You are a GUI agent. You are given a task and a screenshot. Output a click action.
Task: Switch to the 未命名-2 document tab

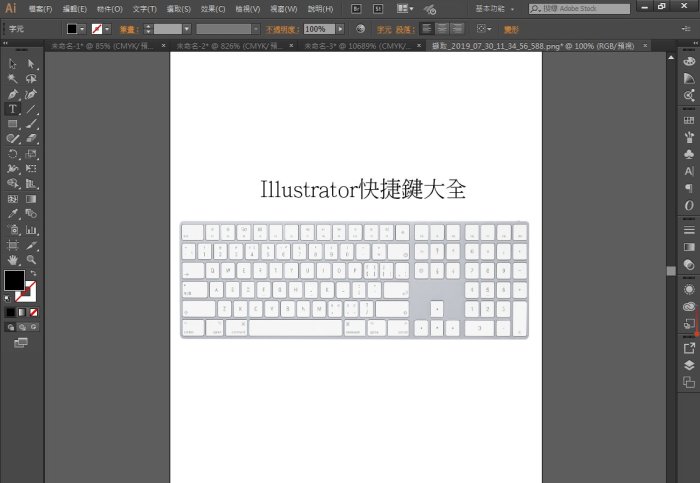(x=210, y=46)
